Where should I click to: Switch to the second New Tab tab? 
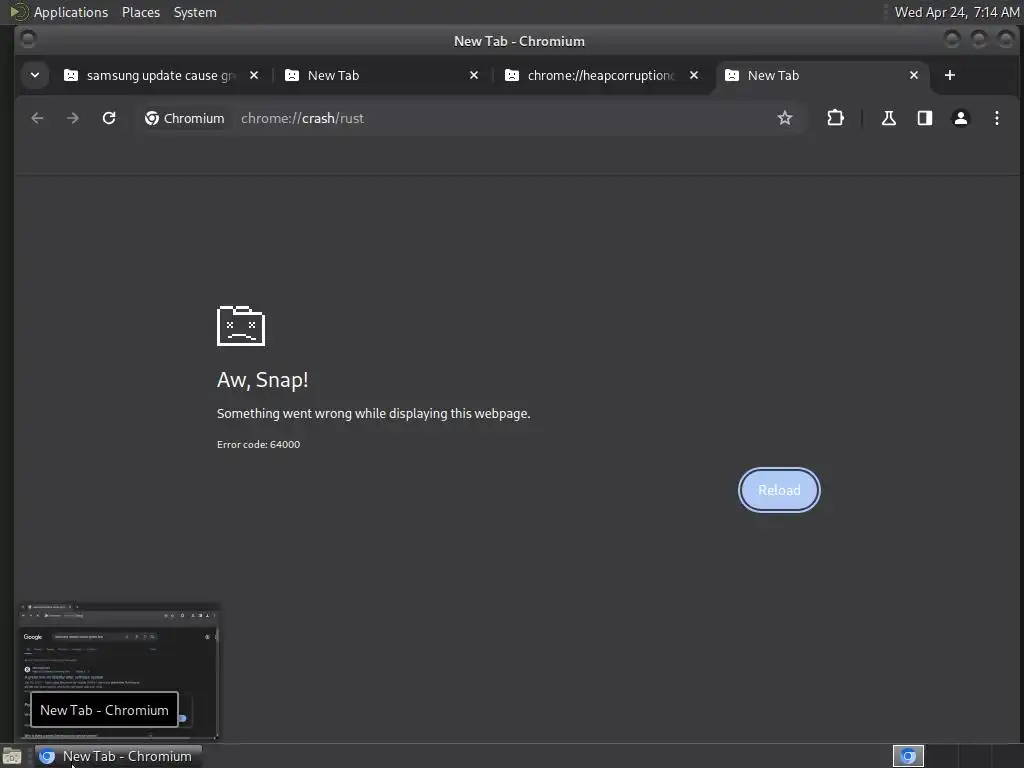pos(381,75)
